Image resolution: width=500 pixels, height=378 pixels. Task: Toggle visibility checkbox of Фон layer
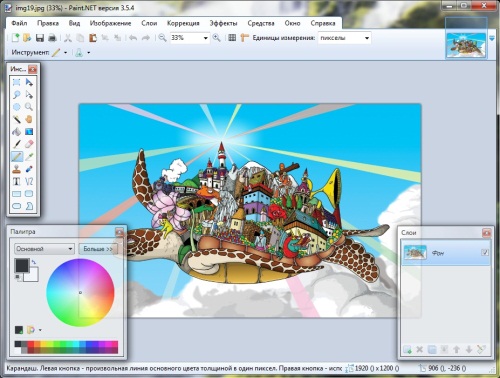(x=485, y=252)
